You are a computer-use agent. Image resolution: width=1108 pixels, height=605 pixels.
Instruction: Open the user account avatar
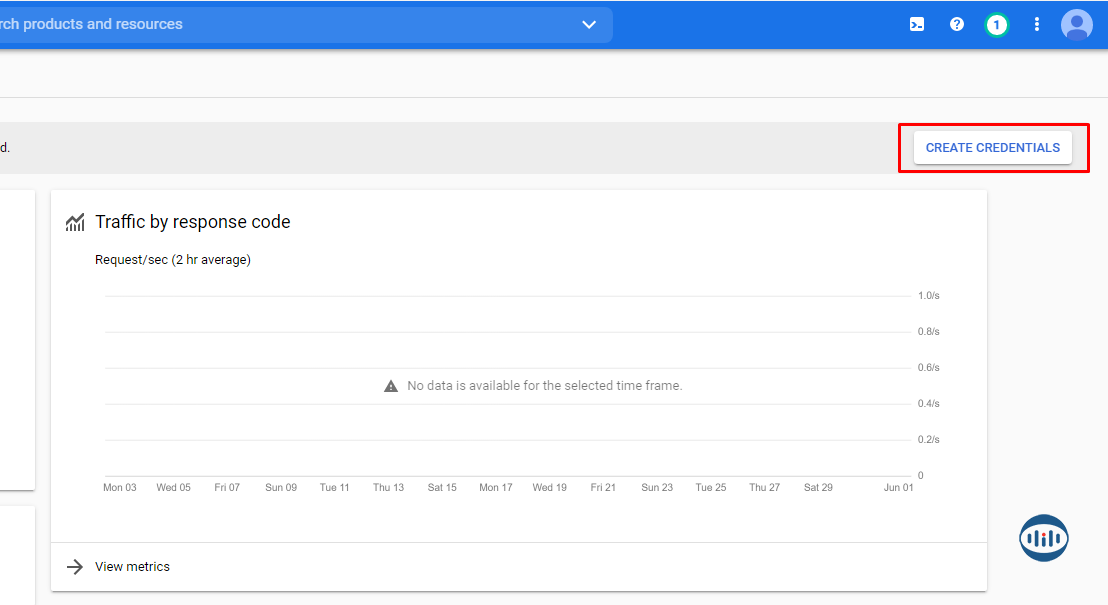[1077, 24]
